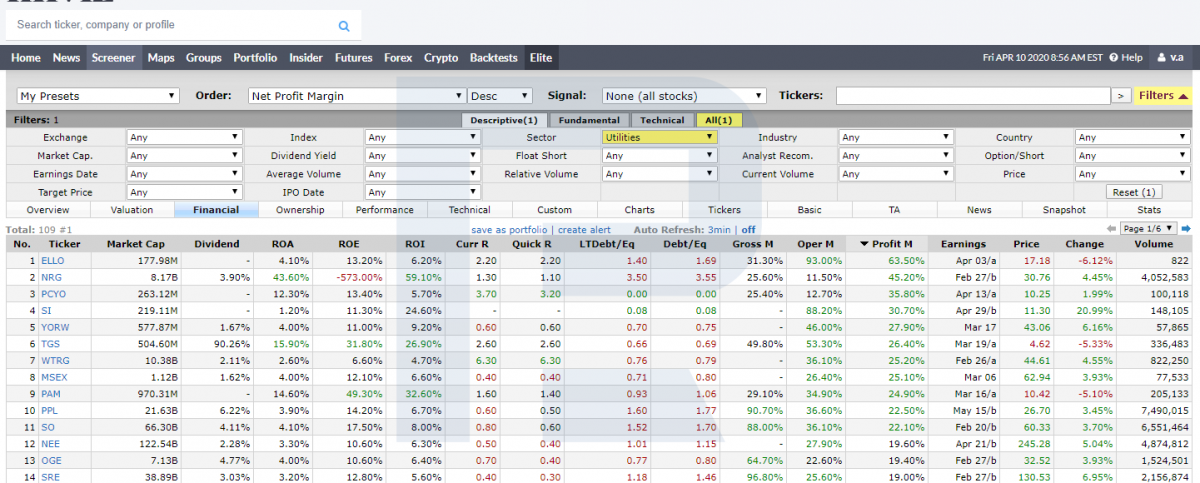Select the Performance view tab
The width and height of the screenshot is (1200, 483).
[385, 210]
